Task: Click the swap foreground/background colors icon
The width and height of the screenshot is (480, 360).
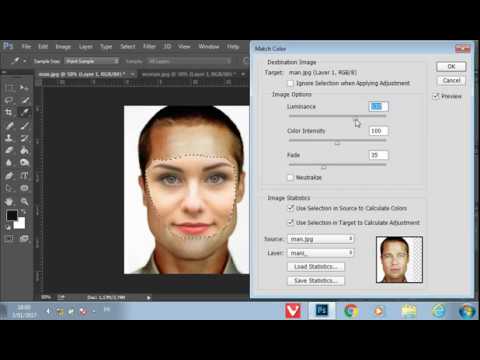Action: [24, 212]
